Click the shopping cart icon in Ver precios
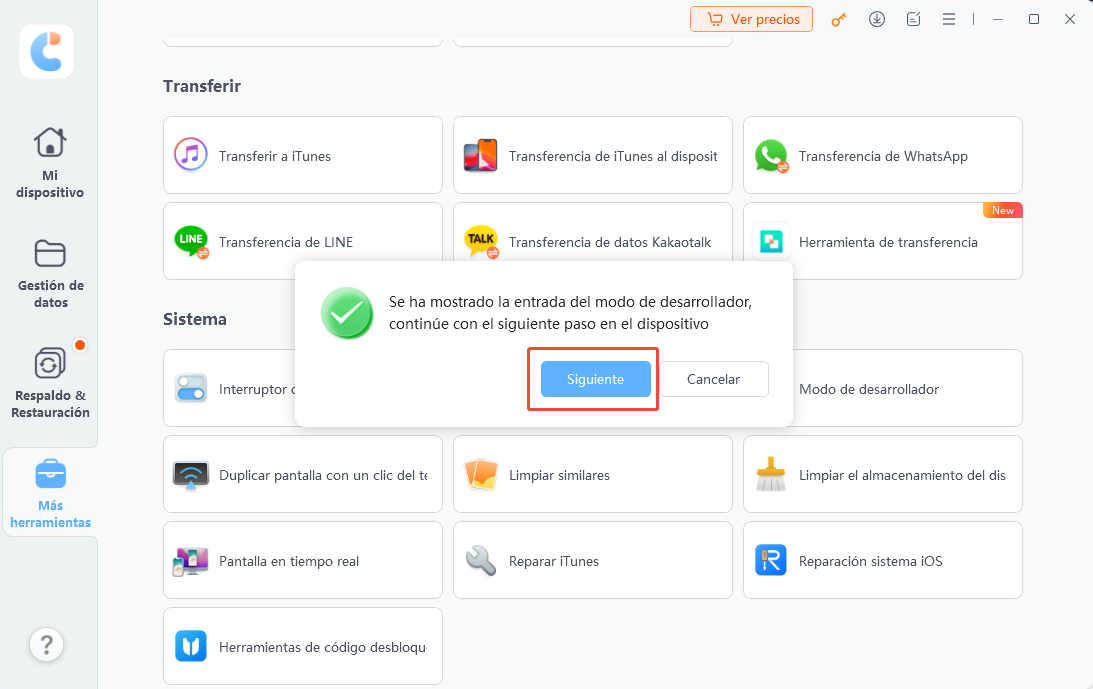 [x=715, y=19]
